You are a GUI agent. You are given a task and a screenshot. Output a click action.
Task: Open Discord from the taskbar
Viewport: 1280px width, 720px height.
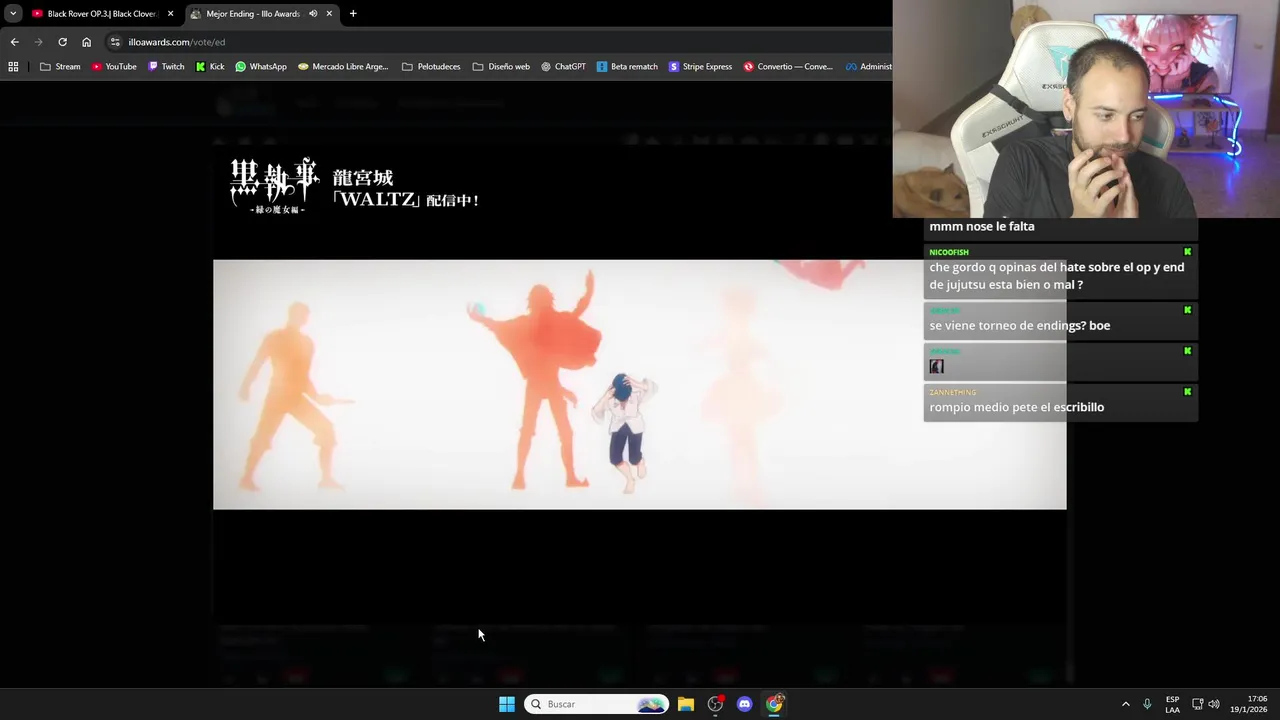pos(744,704)
